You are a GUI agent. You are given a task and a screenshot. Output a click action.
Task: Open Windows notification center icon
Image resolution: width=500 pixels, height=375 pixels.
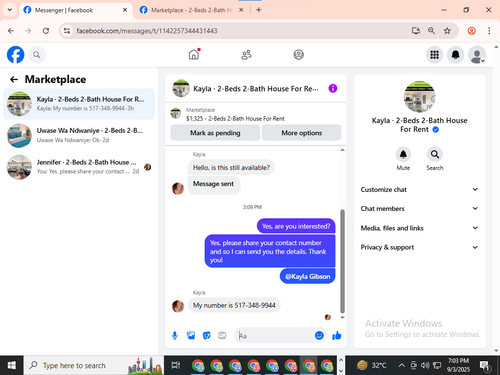point(485,366)
